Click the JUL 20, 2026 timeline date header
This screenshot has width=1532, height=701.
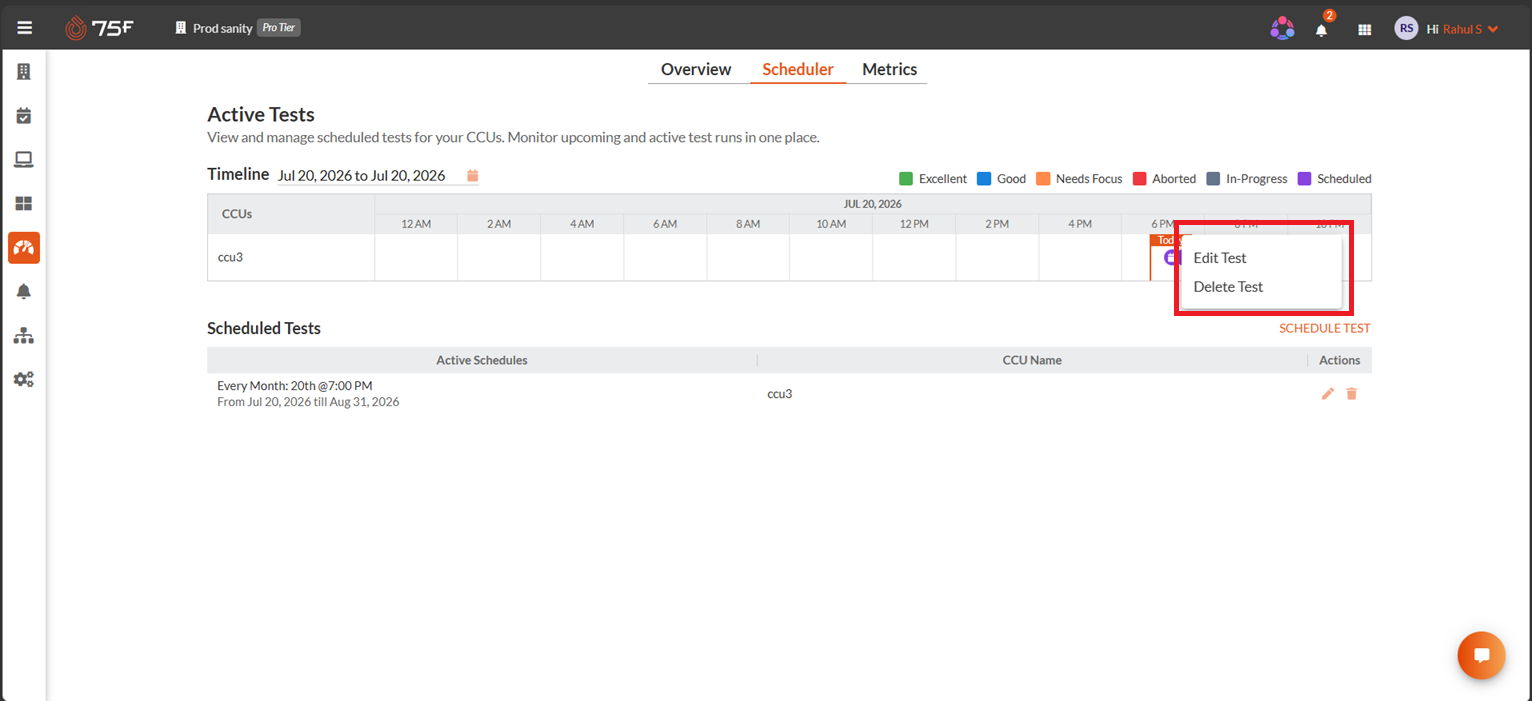coord(873,204)
